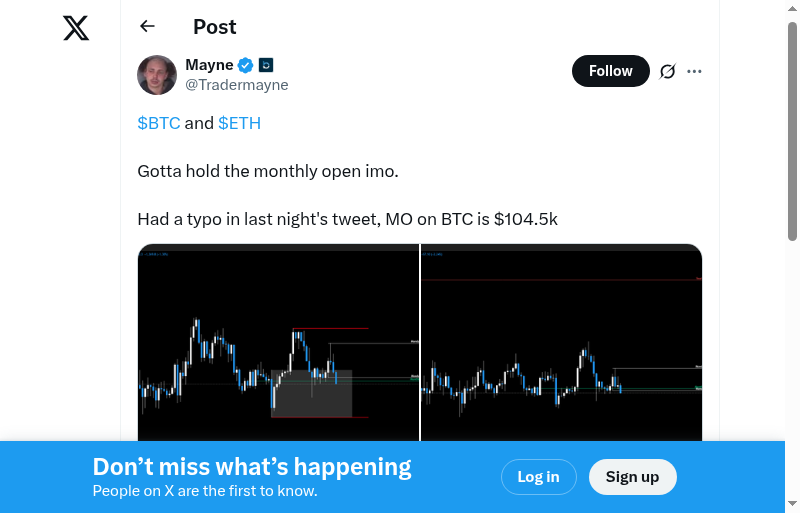Click the scrollbar down arrow
This screenshot has height=513, width=800.
coord(792,504)
